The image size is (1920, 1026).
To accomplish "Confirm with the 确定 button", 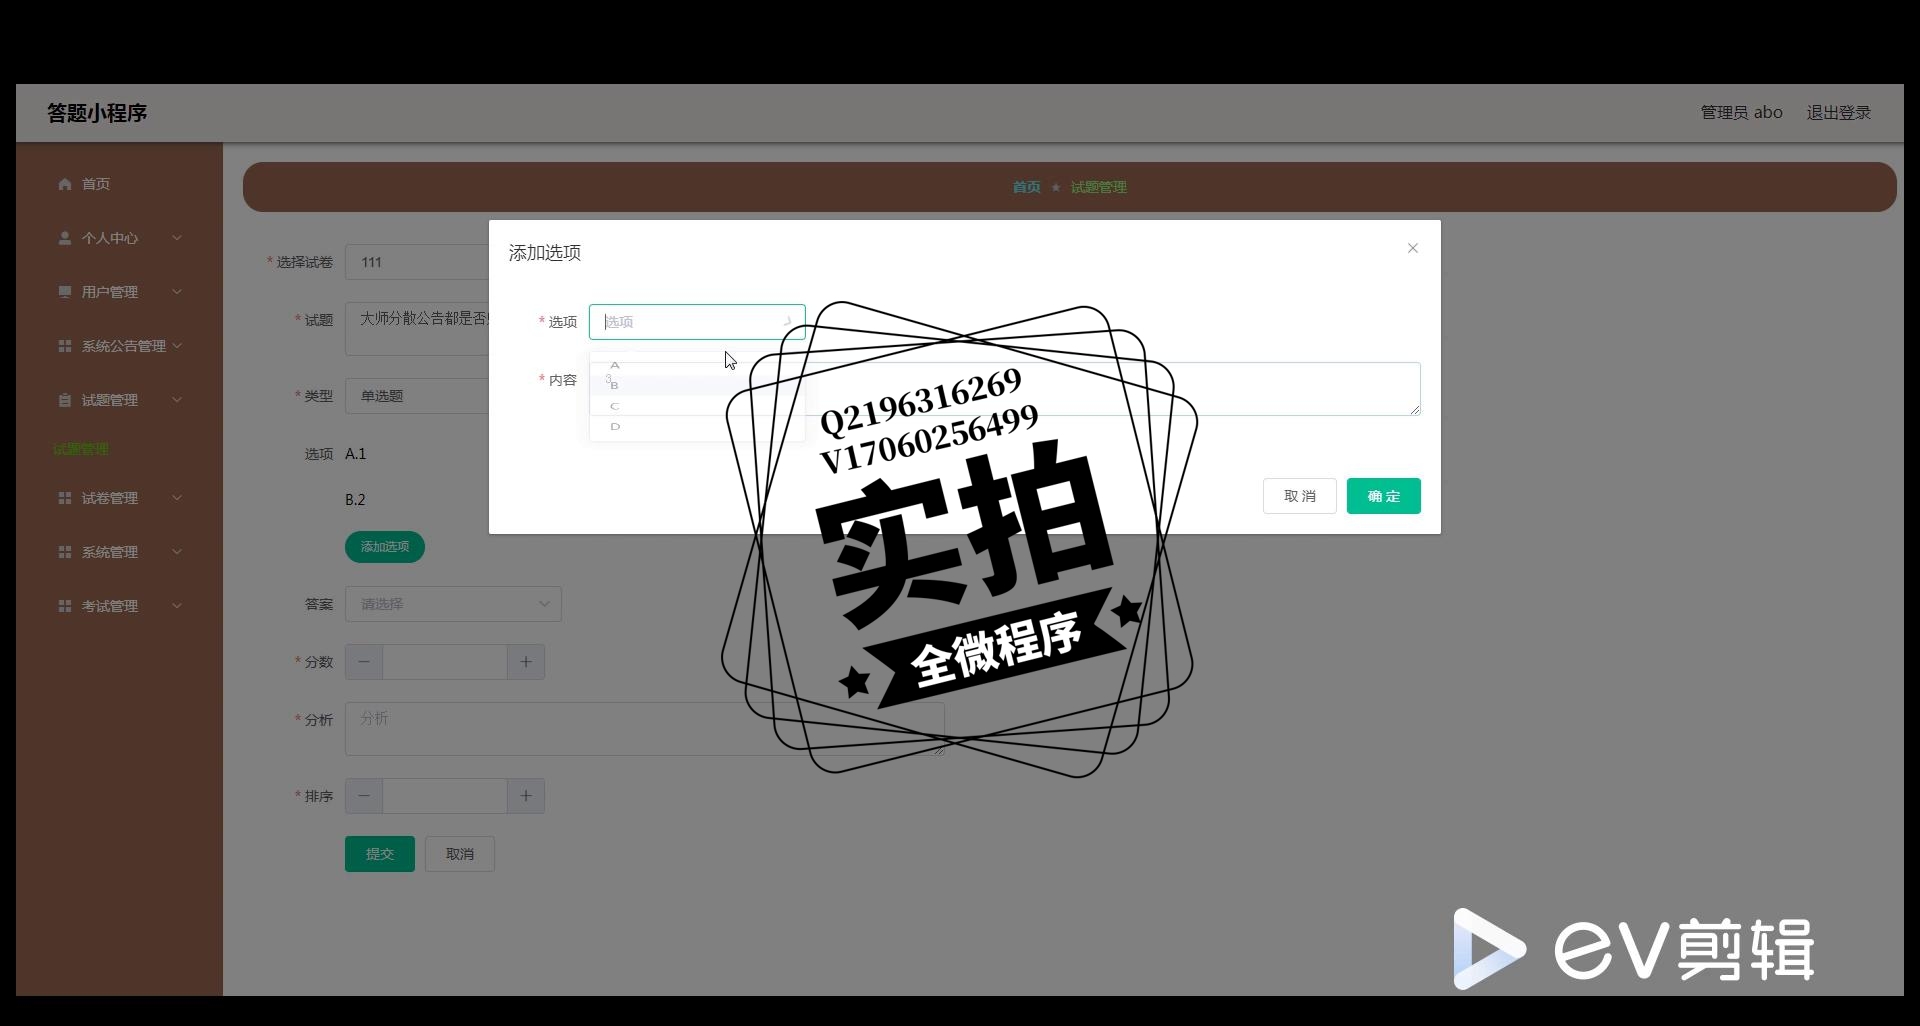I will [x=1384, y=496].
